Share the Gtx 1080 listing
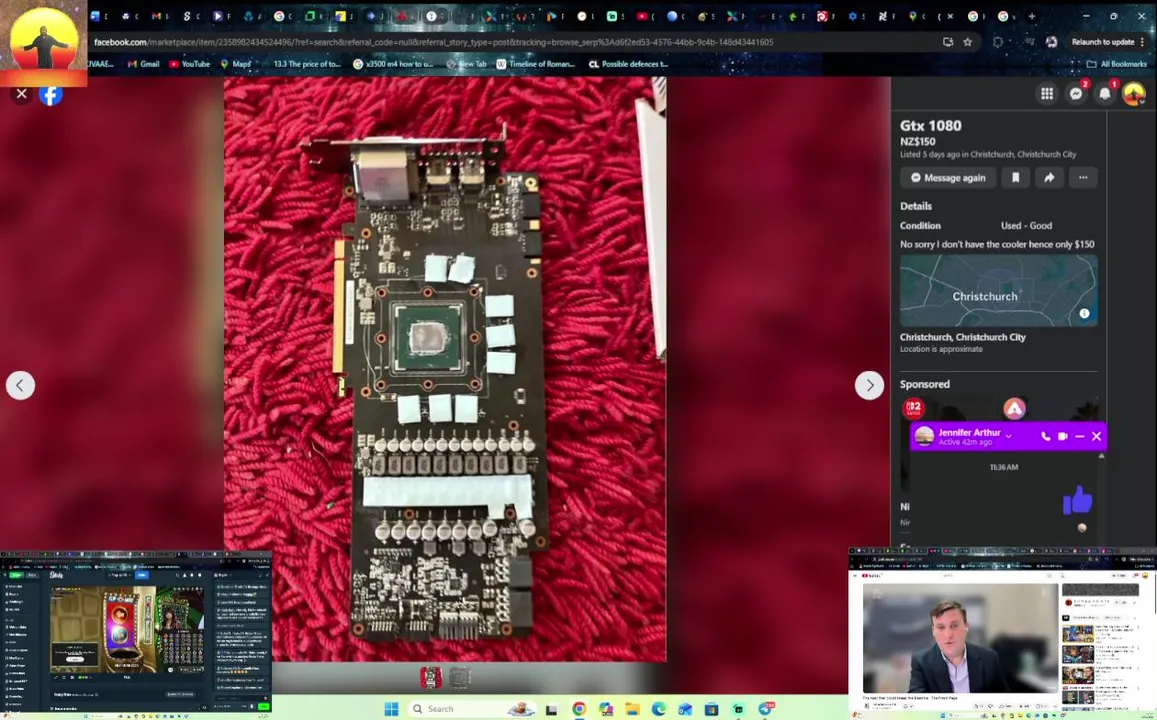Viewport: 1157px width, 720px height. coord(1049,178)
